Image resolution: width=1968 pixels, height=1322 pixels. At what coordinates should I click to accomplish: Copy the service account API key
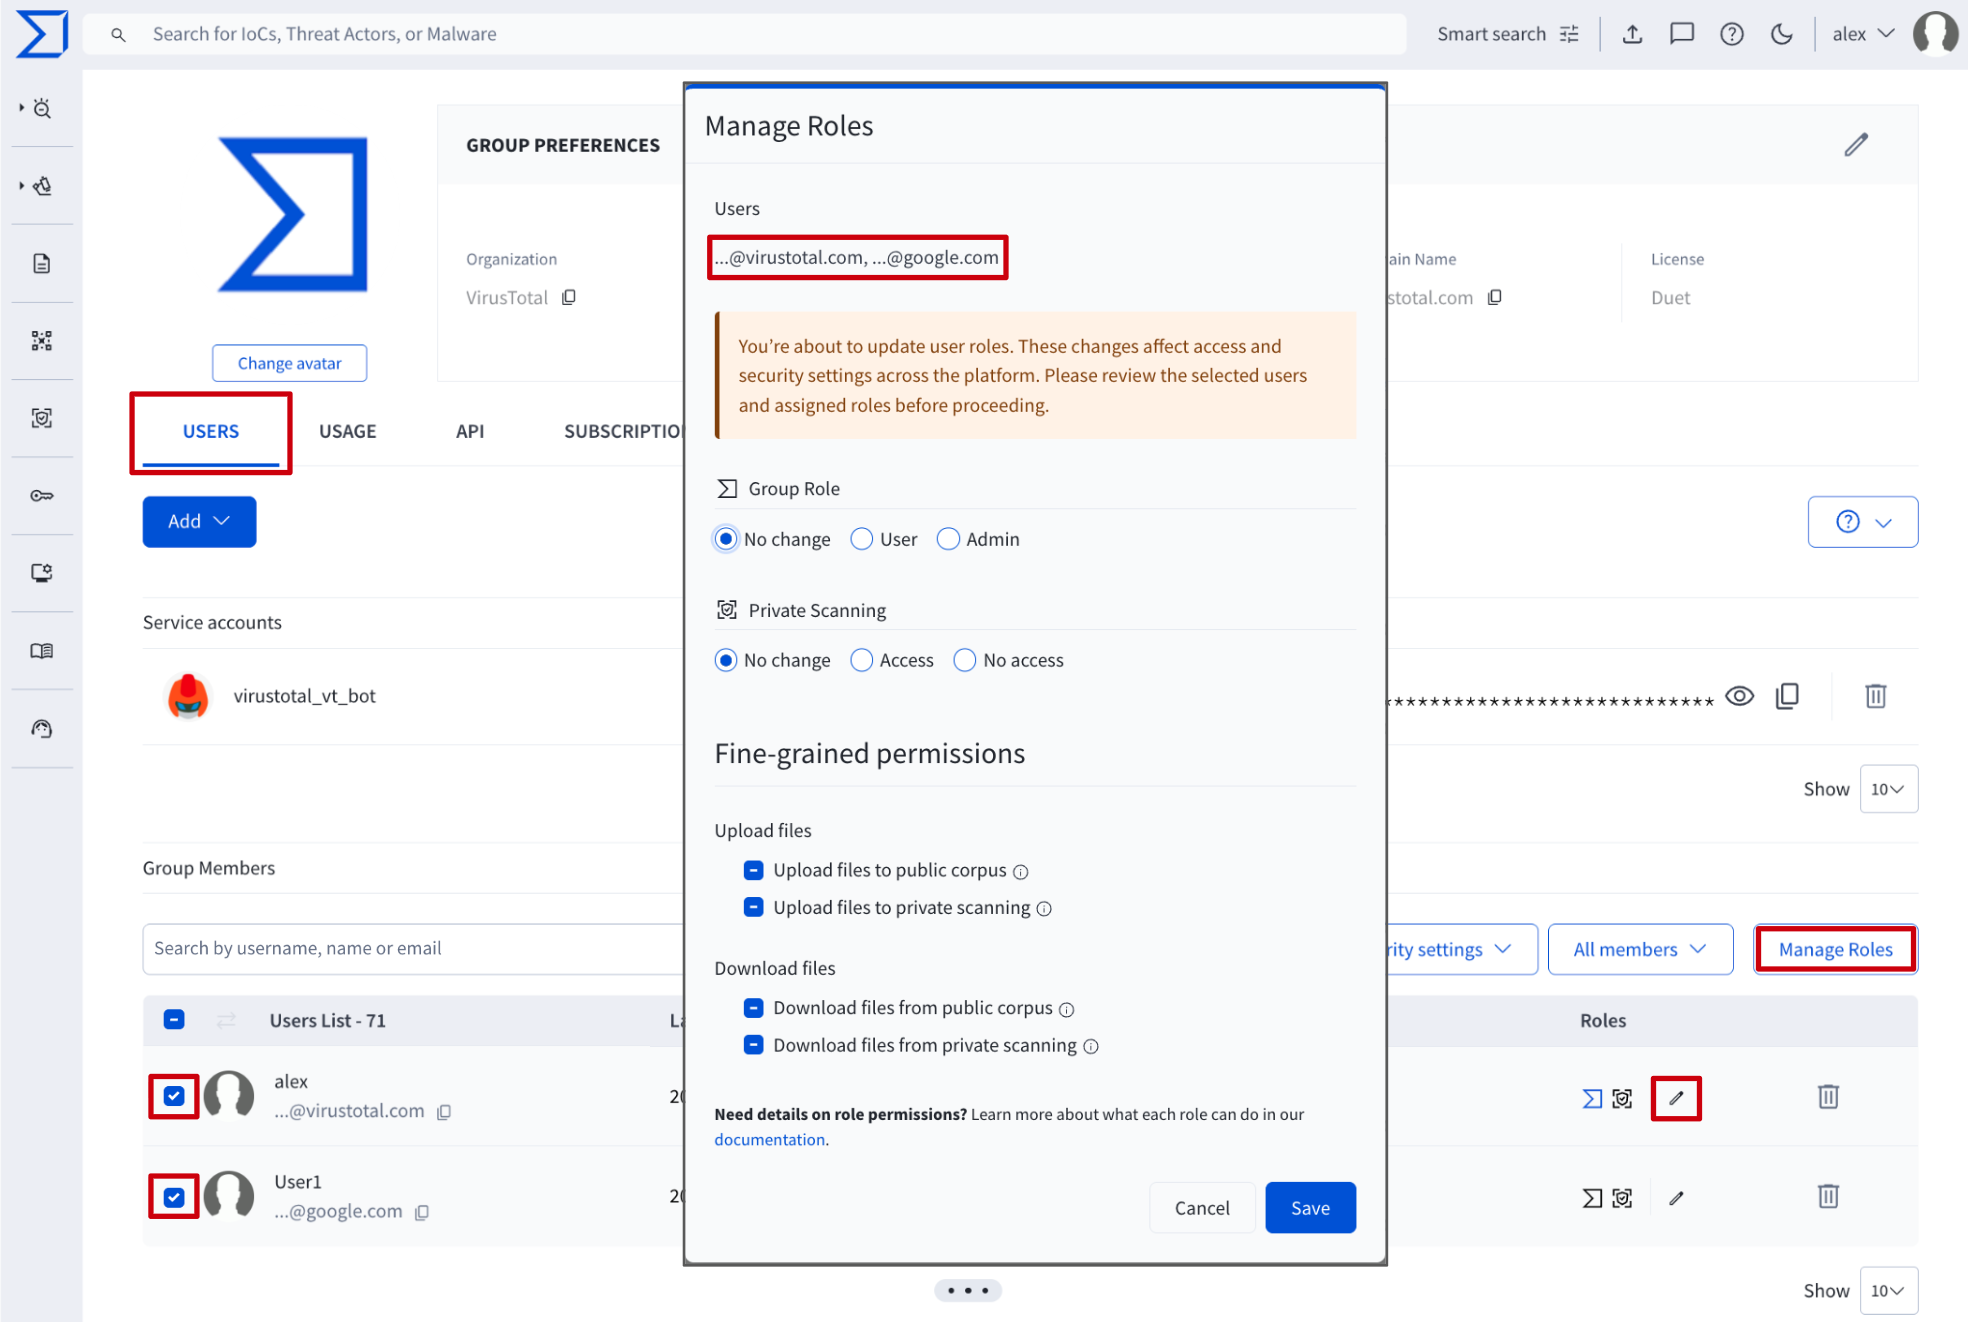1787,696
